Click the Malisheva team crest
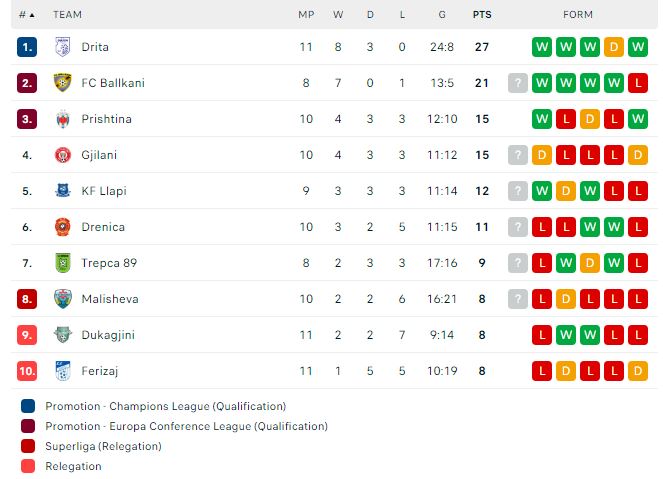 pyautogui.click(x=63, y=299)
